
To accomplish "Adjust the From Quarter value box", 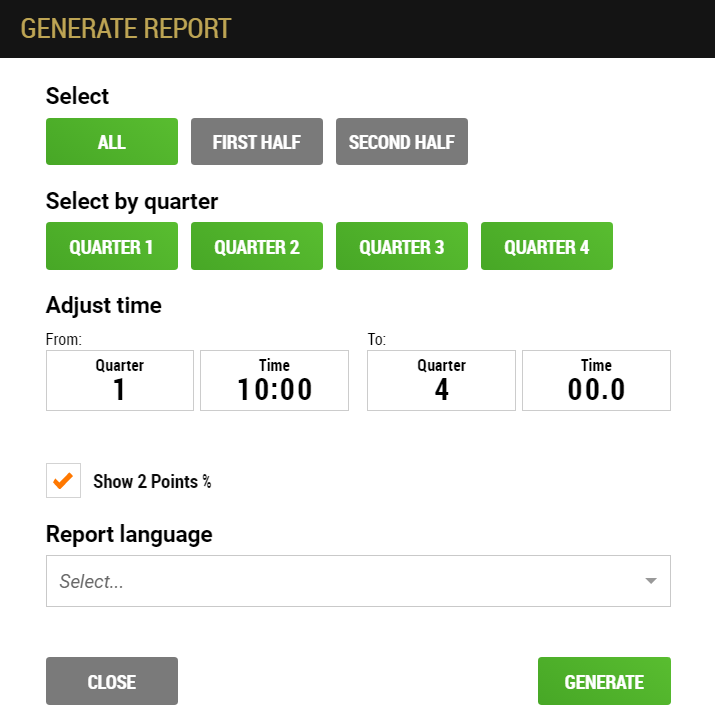I will [x=120, y=381].
